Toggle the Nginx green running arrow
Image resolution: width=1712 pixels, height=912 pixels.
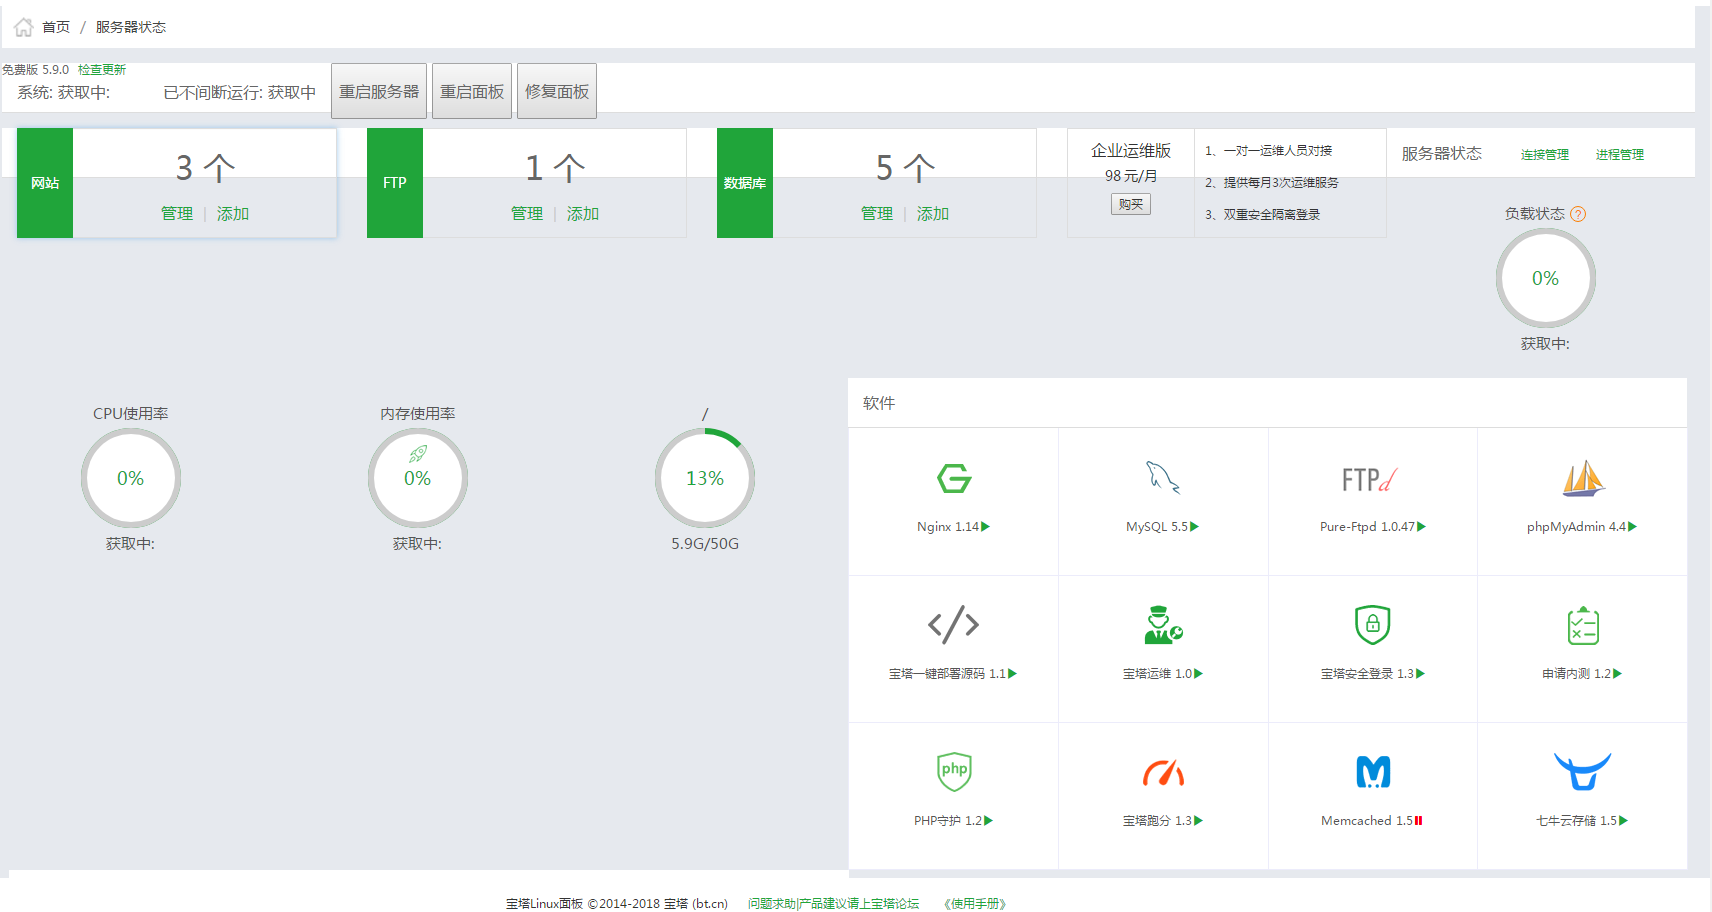pos(985,527)
